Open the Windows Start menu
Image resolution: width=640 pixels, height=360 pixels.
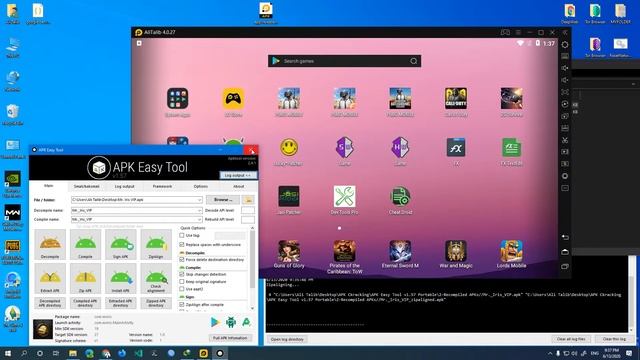click(x=7, y=353)
